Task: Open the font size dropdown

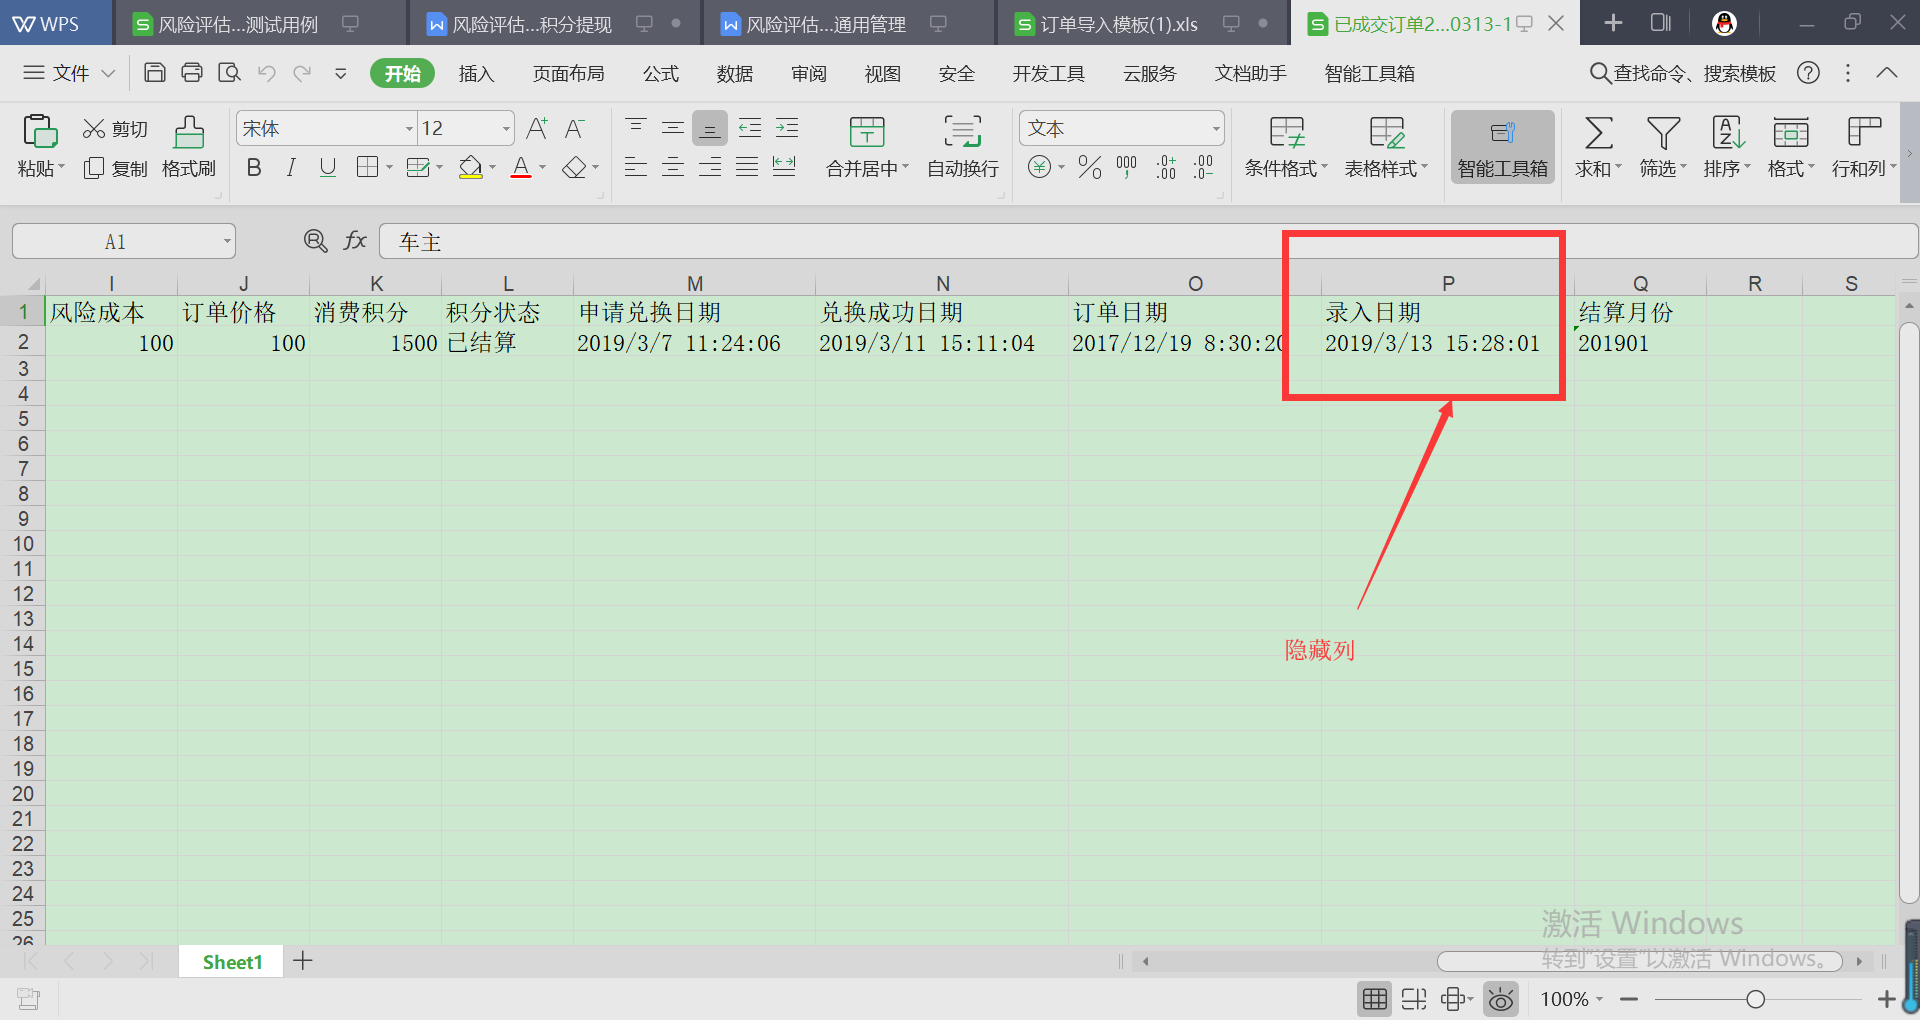Action: [506, 129]
